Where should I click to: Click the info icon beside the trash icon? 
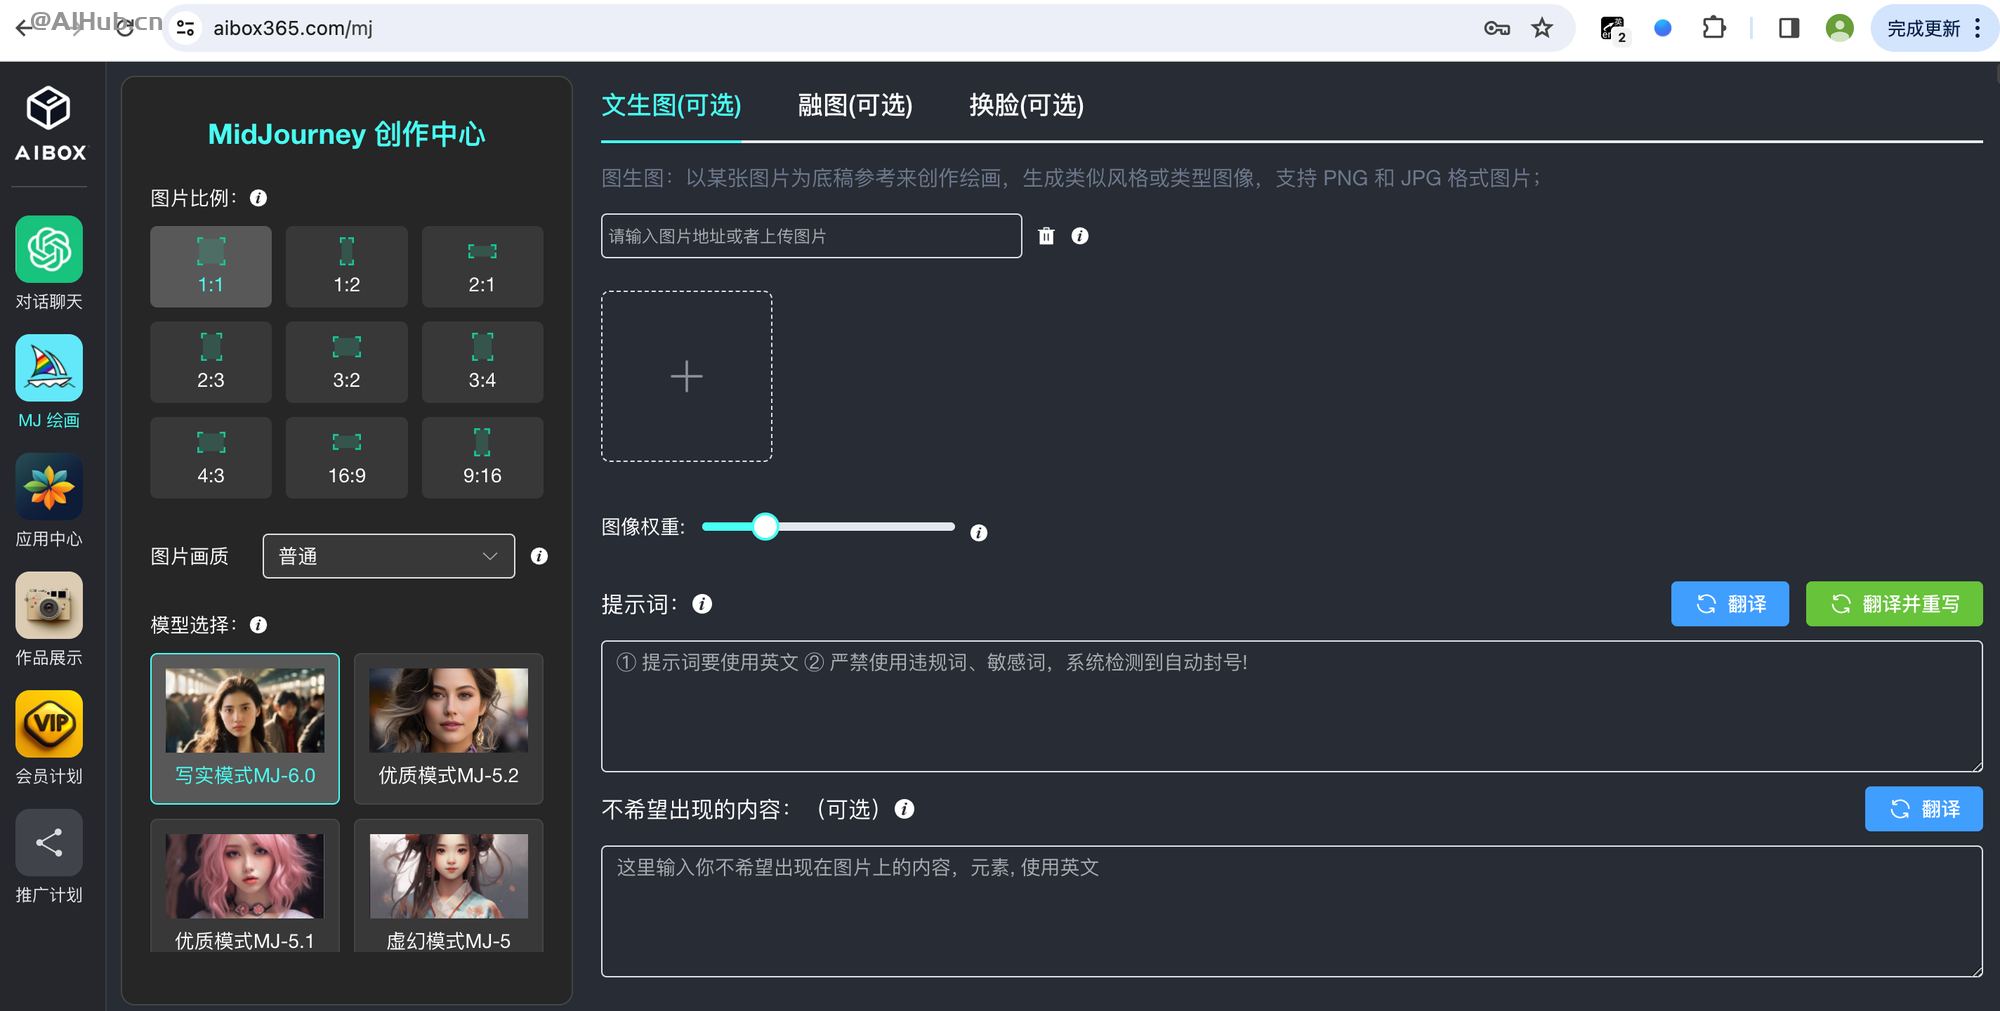1080,236
